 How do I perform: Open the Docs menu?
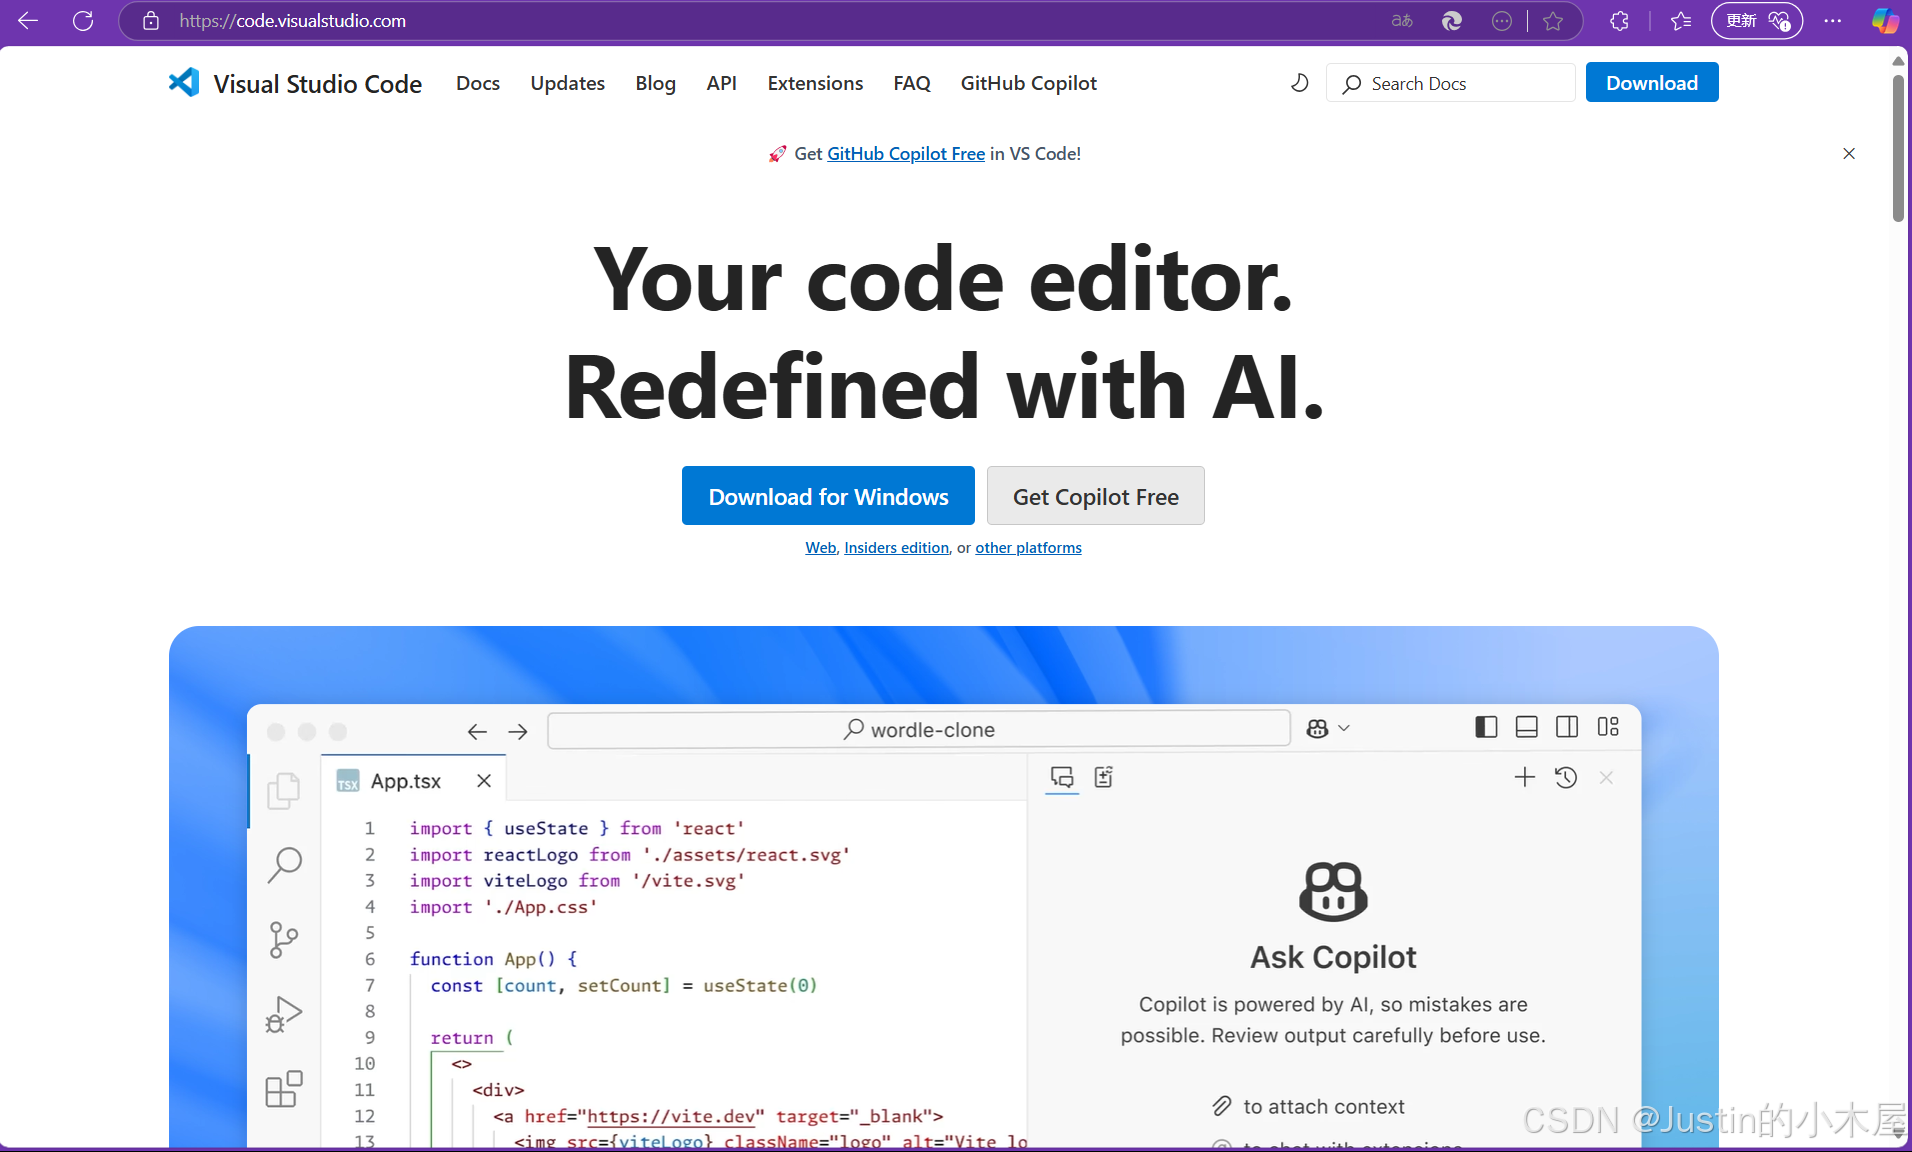[478, 83]
